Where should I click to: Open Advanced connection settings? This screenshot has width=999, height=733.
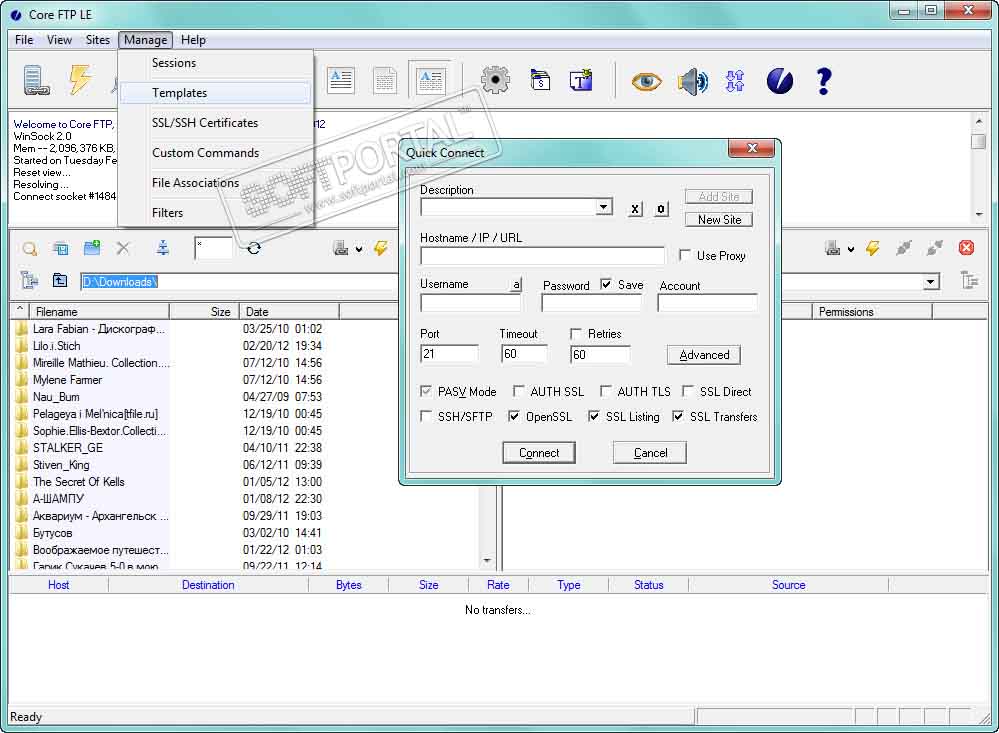[704, 355]
